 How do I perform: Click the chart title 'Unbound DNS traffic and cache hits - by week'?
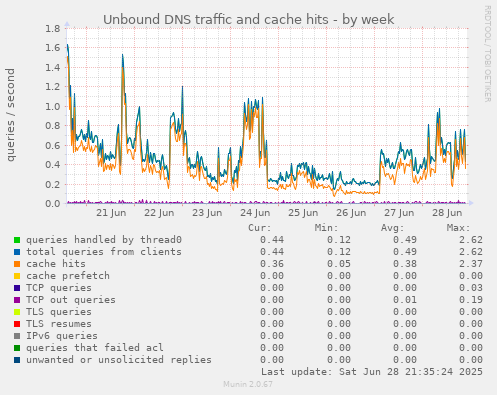click(249, 20)
